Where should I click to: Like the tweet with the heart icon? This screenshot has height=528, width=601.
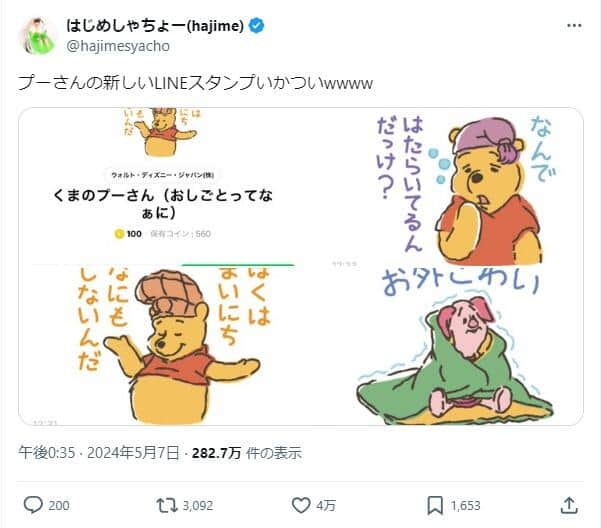(x=301, y=505)
